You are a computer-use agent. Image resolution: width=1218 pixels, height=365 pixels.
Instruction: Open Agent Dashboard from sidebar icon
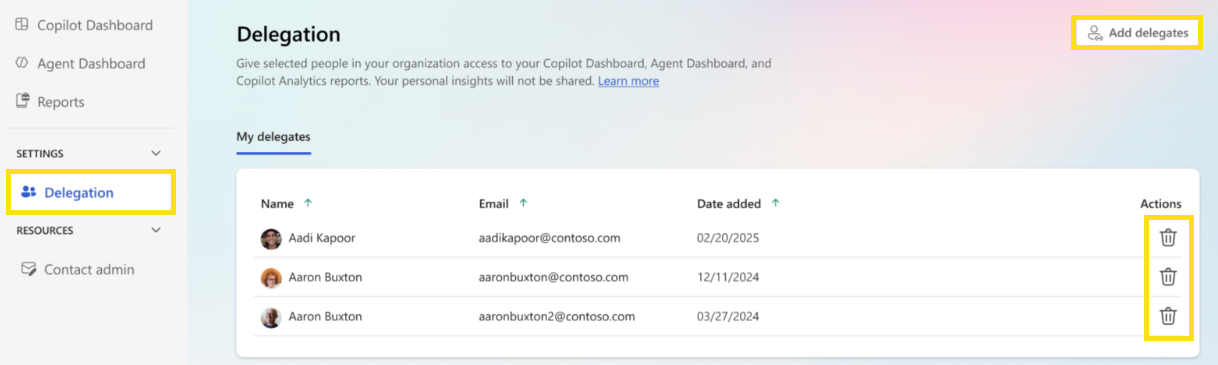[22, 63]
